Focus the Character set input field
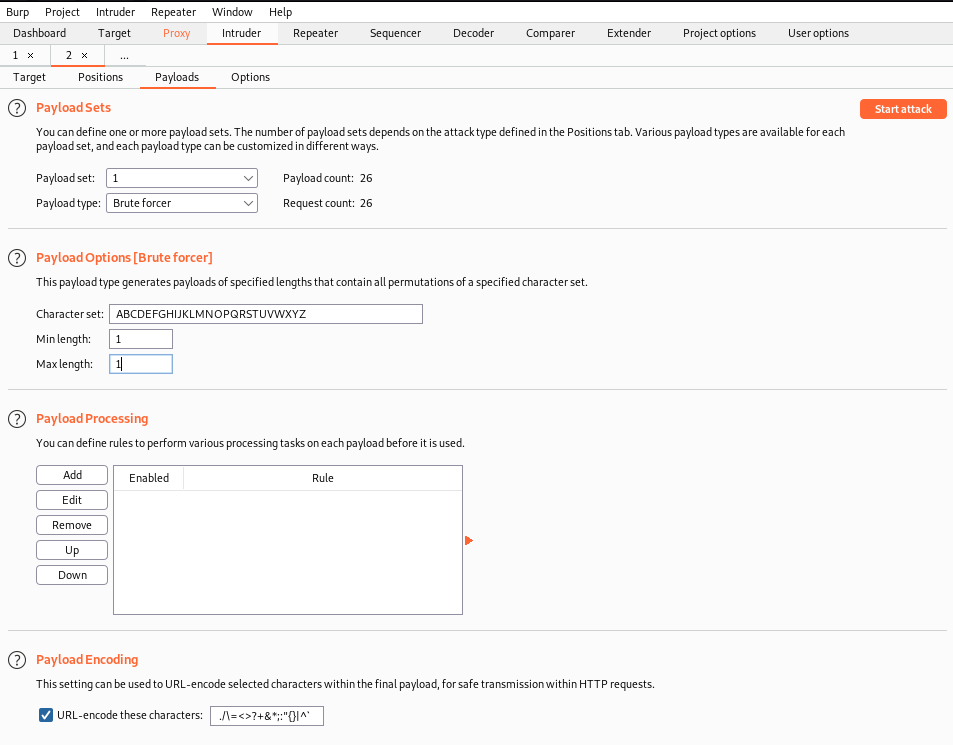953x745 pixels. pos(266,314)
